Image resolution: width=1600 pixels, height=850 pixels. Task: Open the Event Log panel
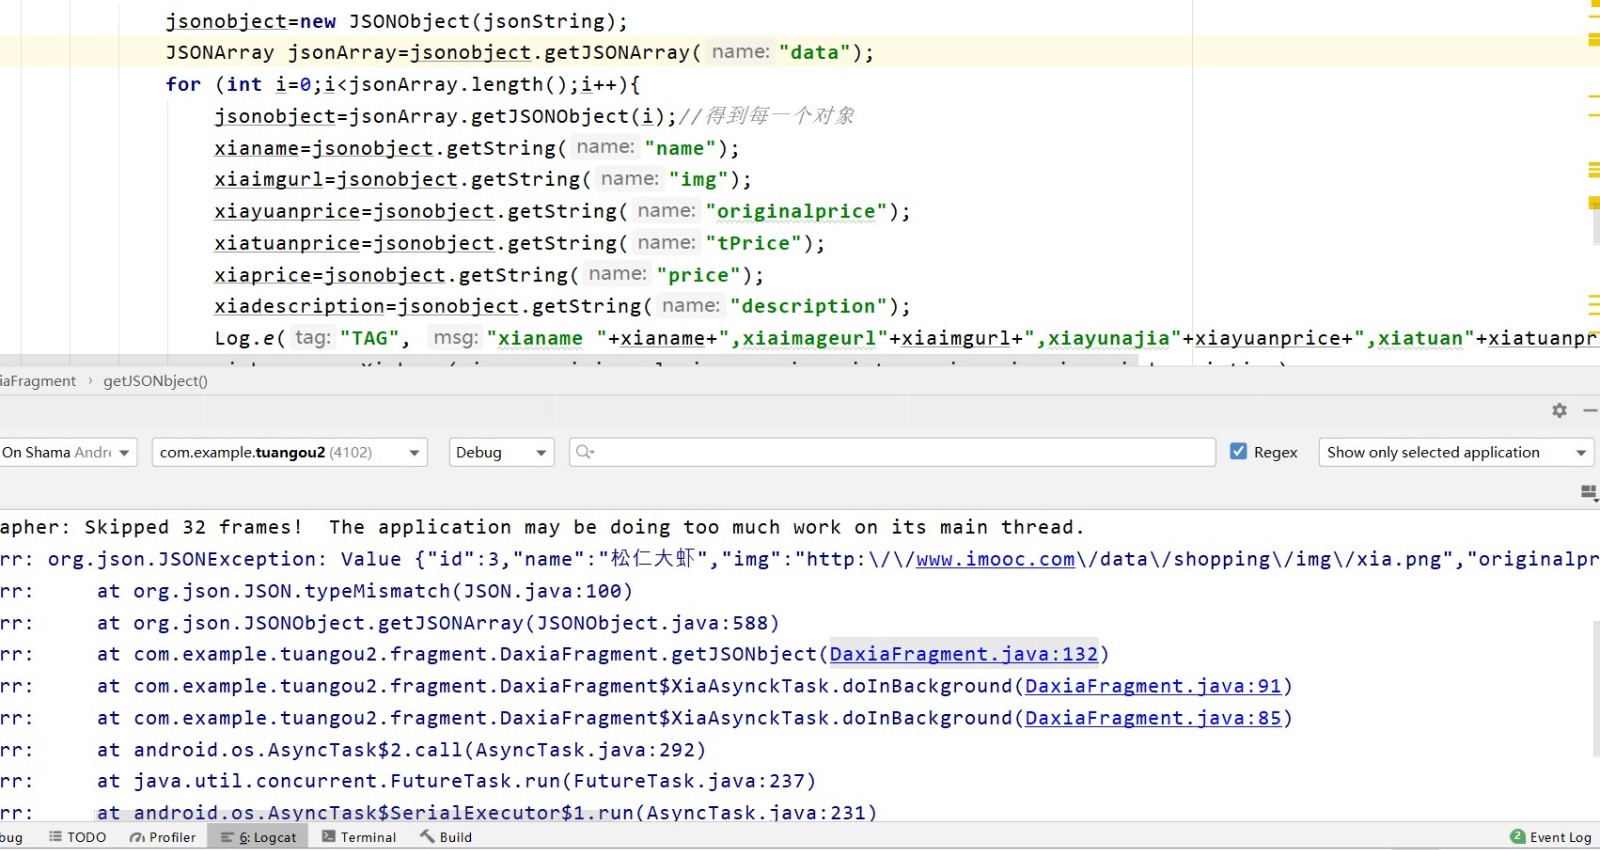(x=1551, y=837)
